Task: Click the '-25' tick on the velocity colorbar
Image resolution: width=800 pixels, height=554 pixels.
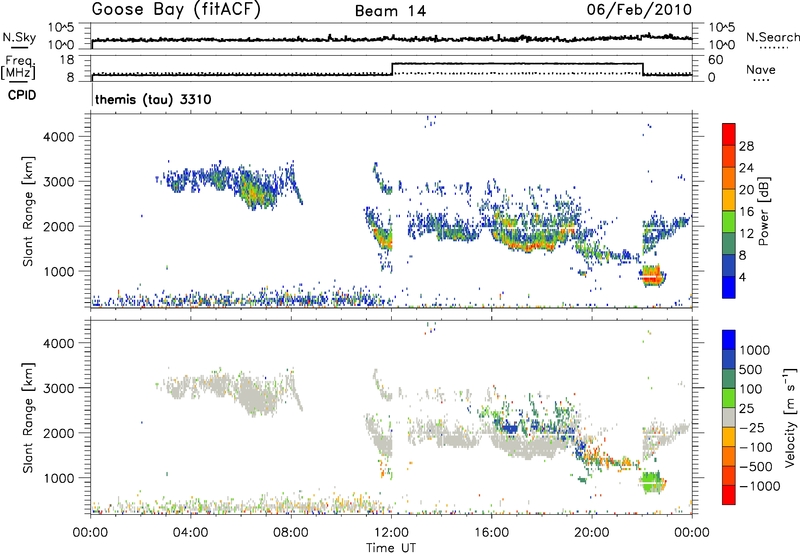Action: (752, 427)
